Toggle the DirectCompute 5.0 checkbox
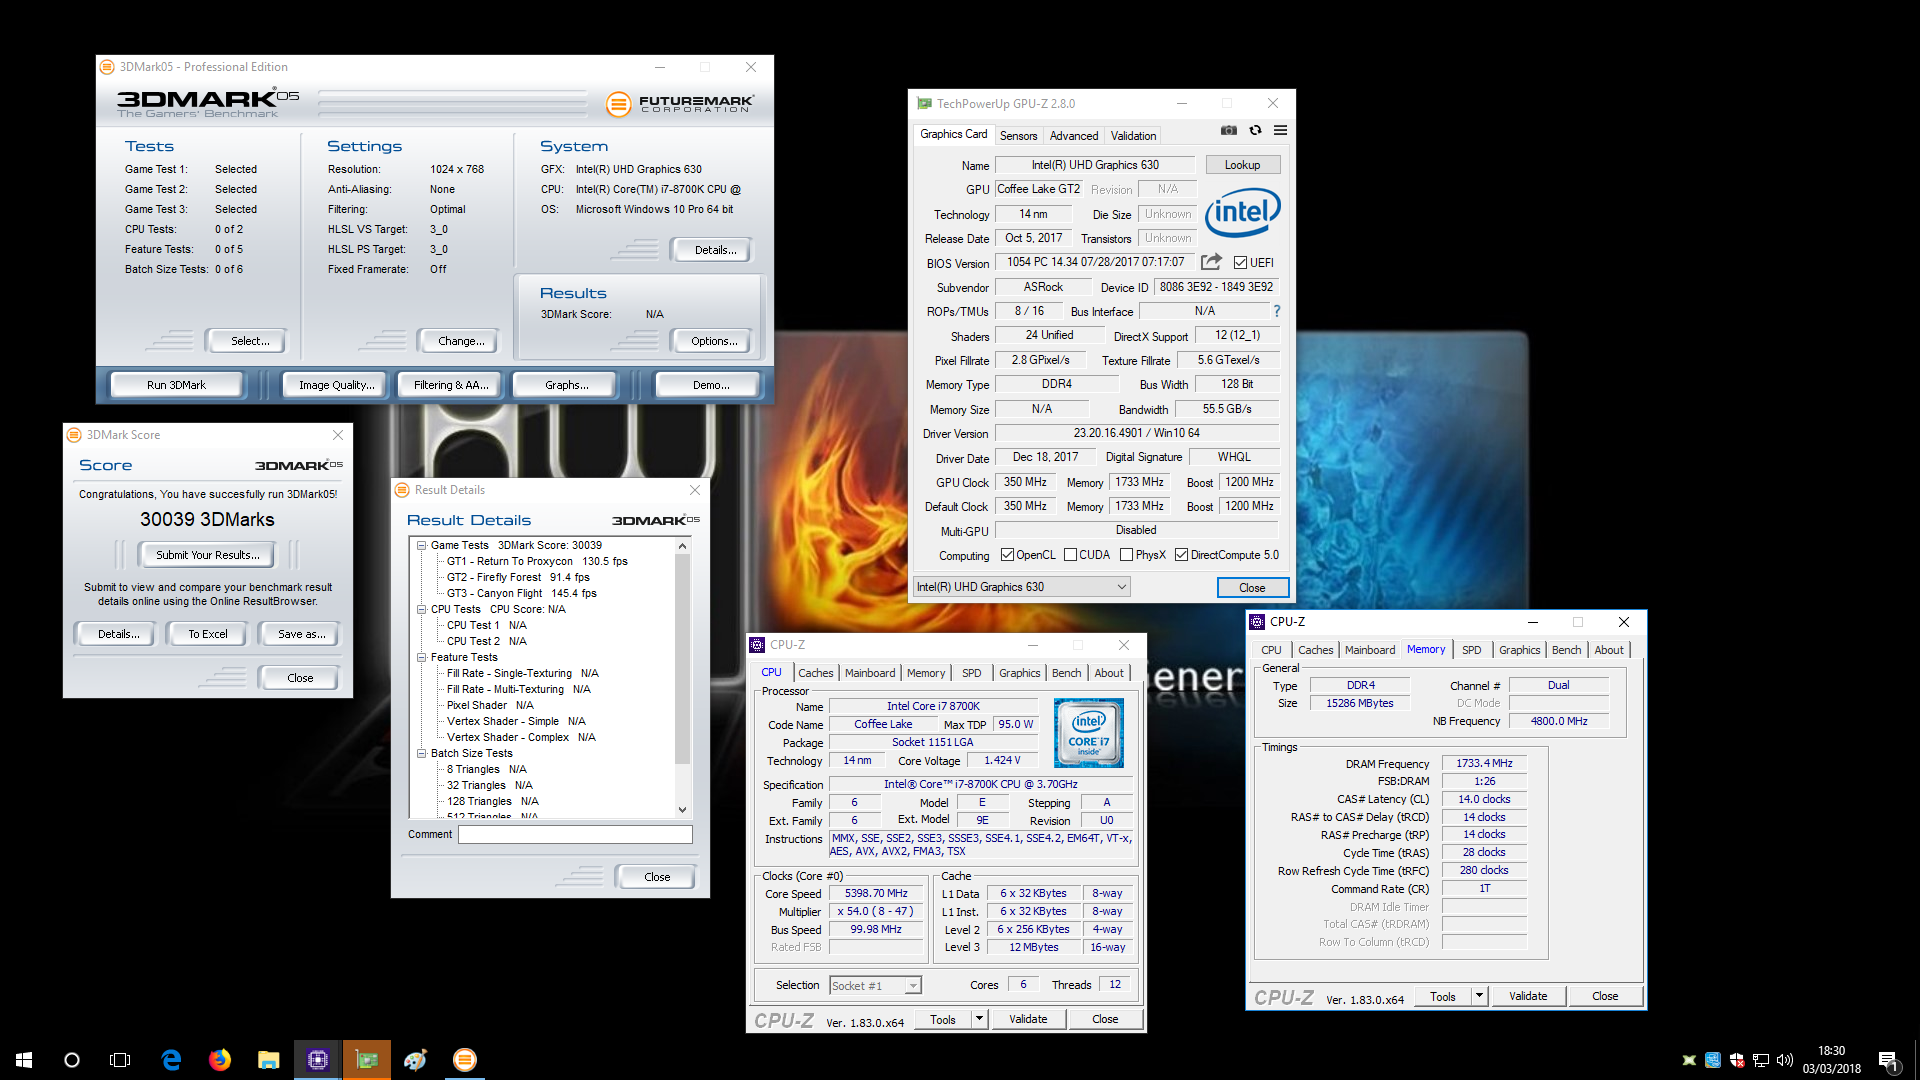The image size is (1920, 1080). coord(1182,555)
